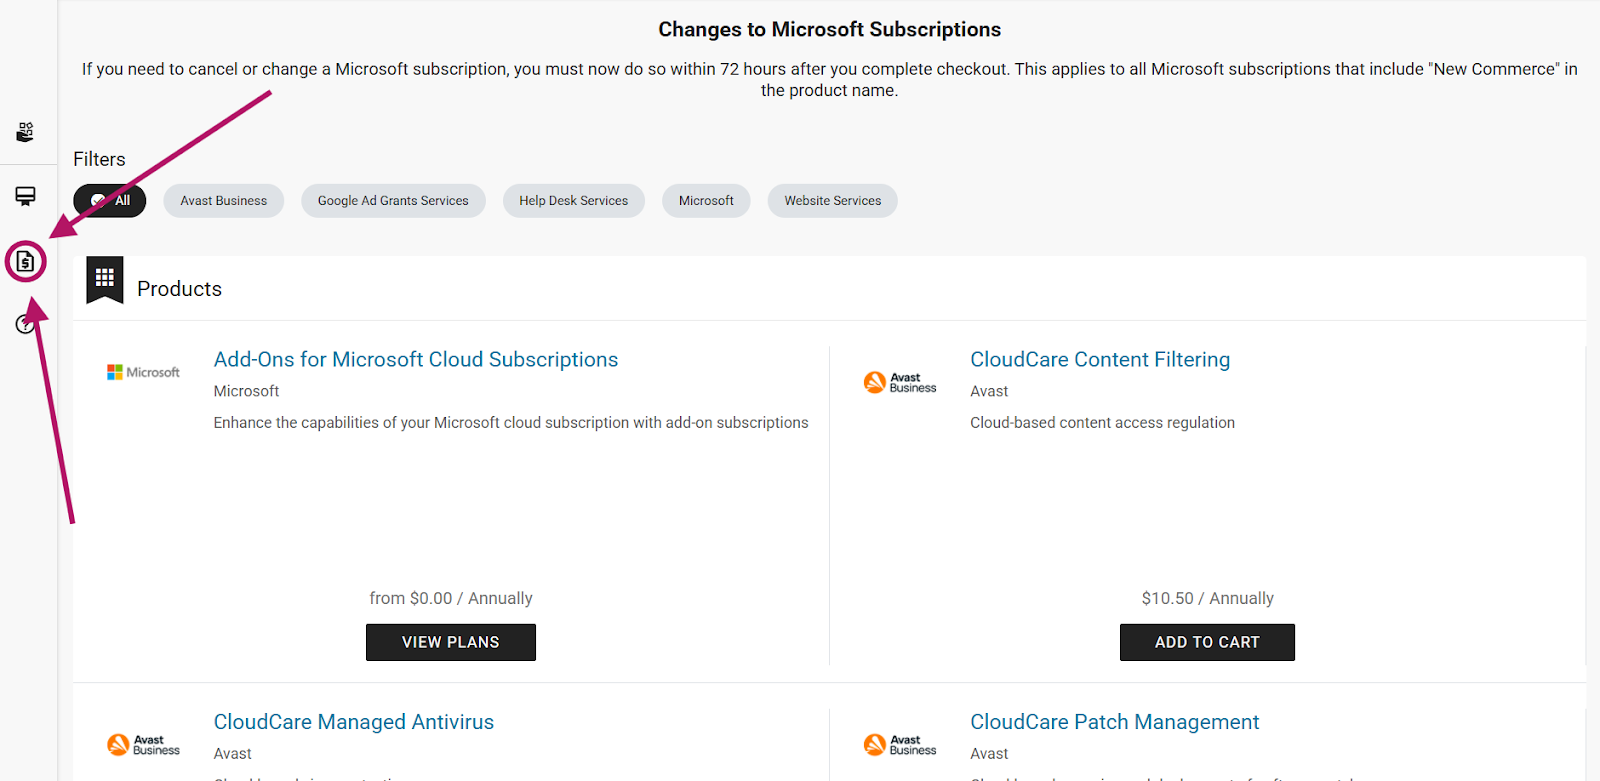Select the All filter chip
Screen dimensions: 1600x781
point(110,201)
